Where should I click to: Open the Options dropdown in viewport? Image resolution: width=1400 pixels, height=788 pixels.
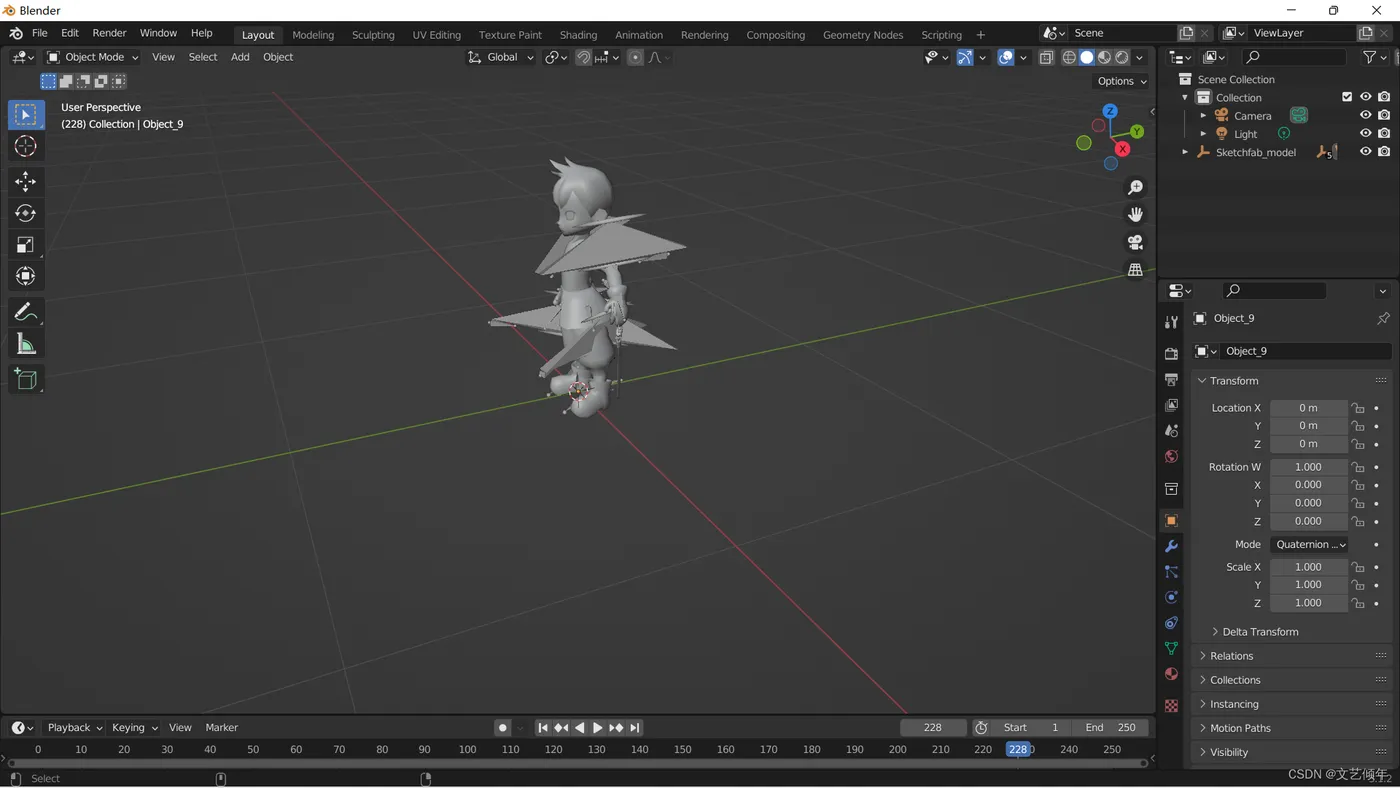1121,81
